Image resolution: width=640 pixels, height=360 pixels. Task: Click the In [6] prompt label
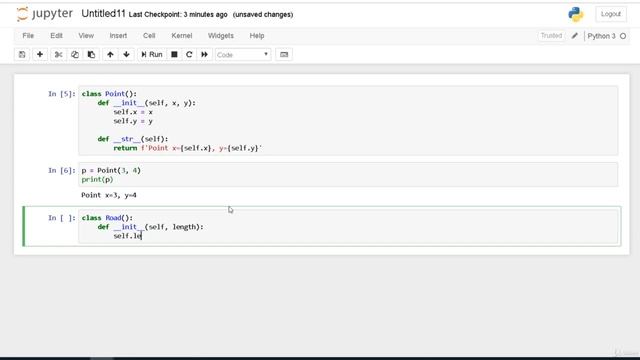62,171
